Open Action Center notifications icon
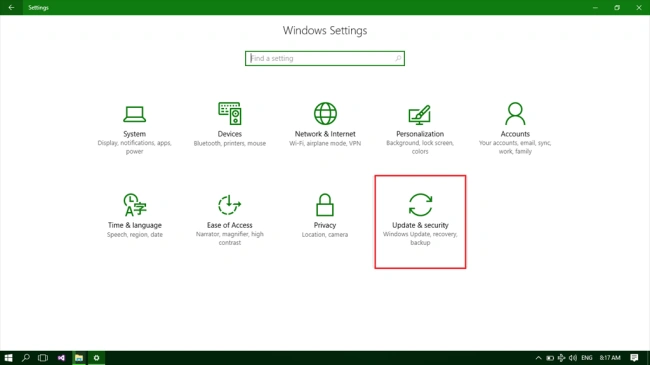 pyautogui.click(x=634, y=358)
